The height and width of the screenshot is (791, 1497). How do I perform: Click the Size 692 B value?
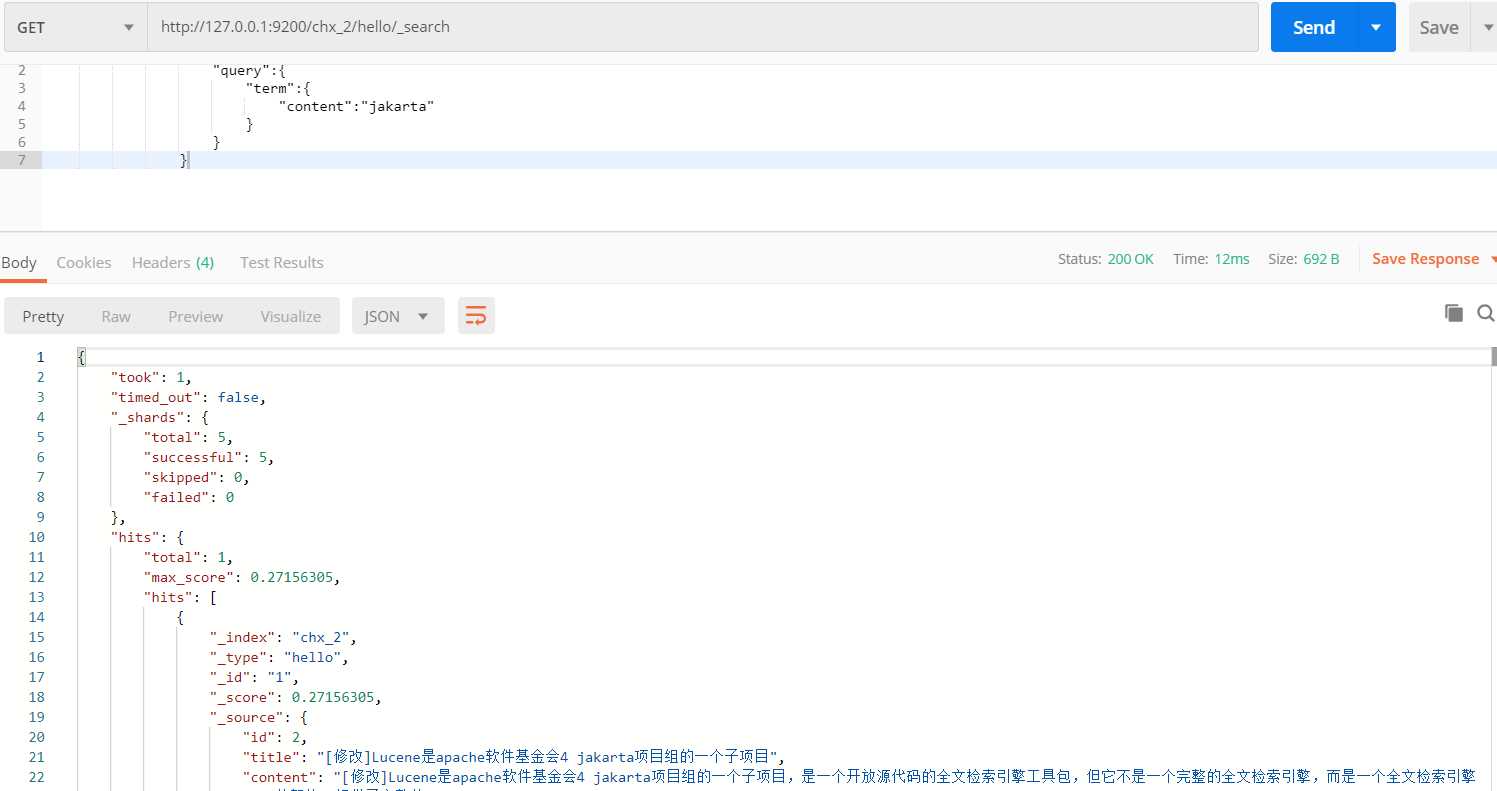pos(1321,259)
